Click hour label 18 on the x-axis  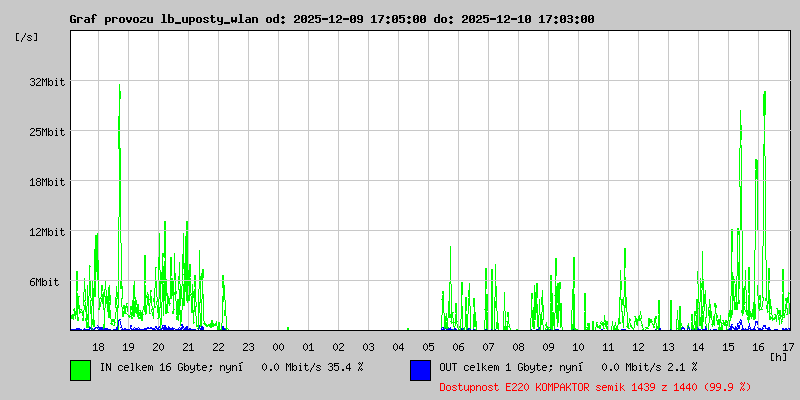click(98, 347)
